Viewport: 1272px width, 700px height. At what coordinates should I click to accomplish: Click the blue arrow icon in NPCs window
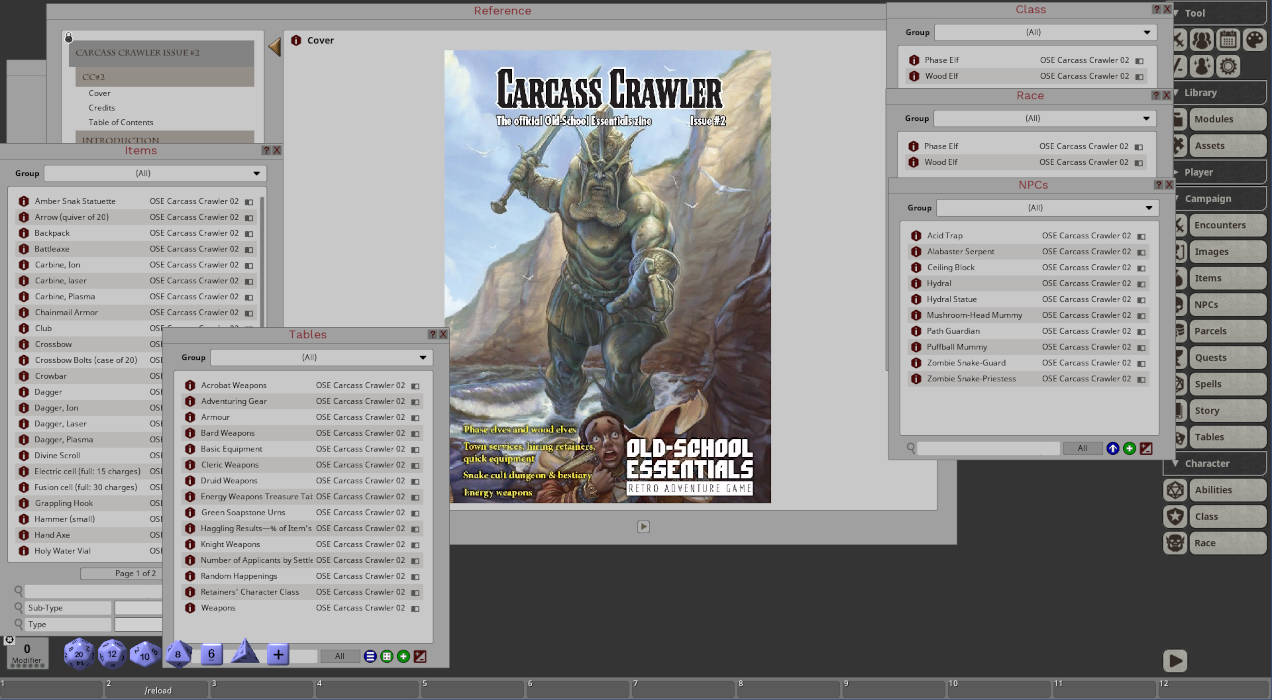click(x=1113, y=448)
